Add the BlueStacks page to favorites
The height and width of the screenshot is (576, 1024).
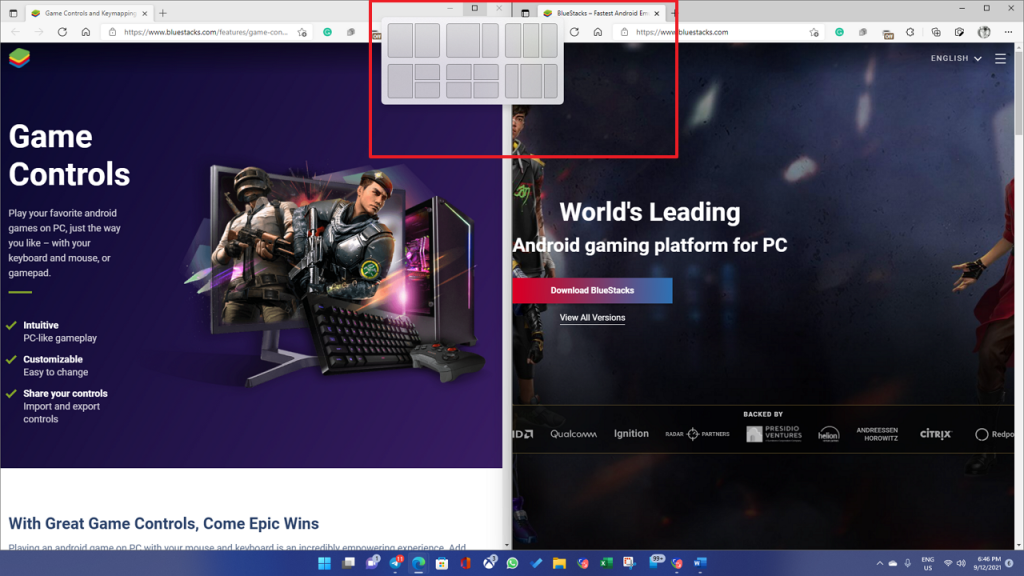point(813,32)
